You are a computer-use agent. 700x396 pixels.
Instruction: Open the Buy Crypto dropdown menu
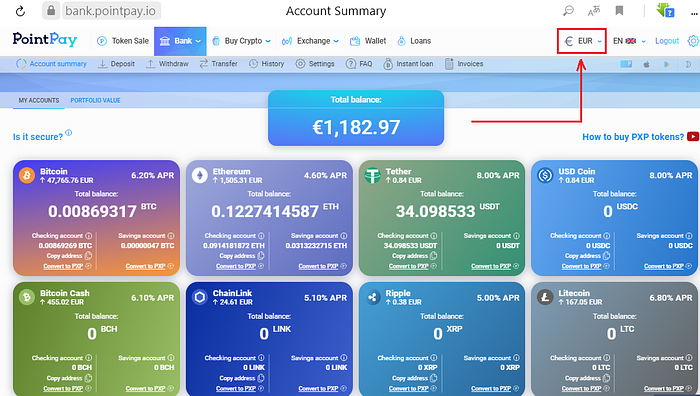(242, 41)
